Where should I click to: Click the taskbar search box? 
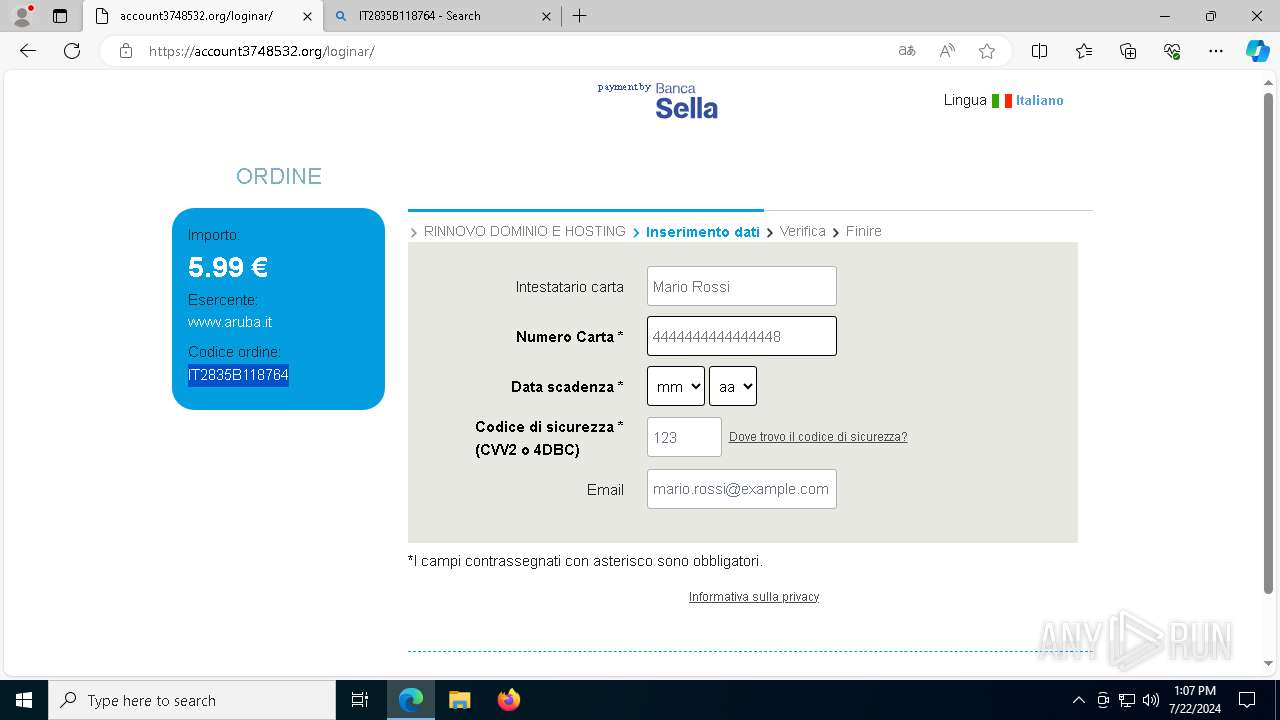[x=192, y=700]
